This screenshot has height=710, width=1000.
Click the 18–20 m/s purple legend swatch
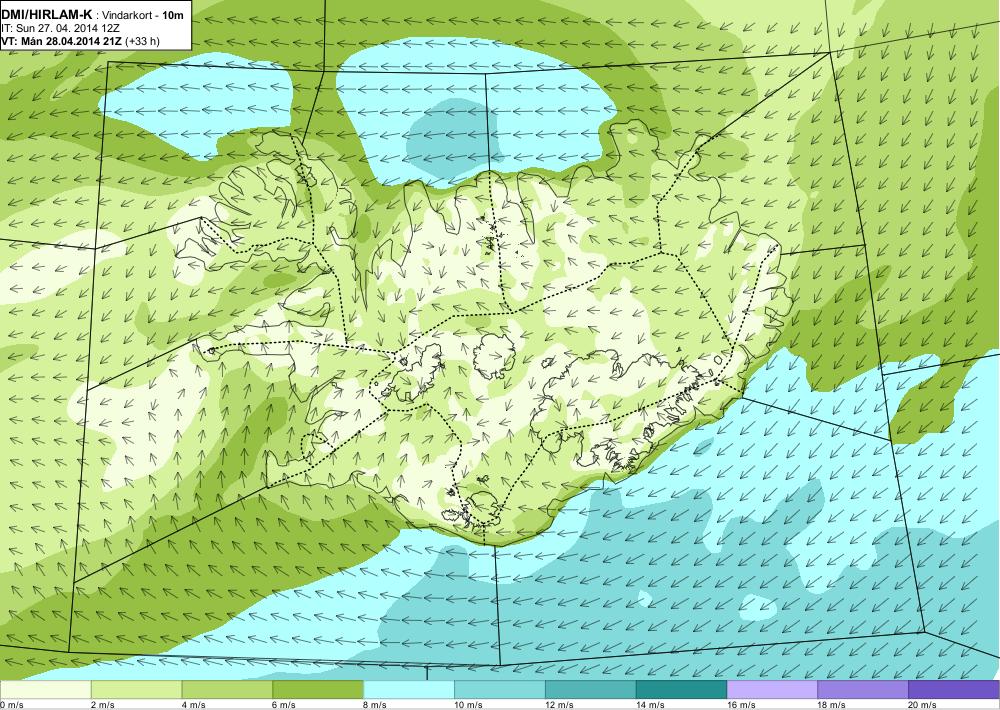863,690
